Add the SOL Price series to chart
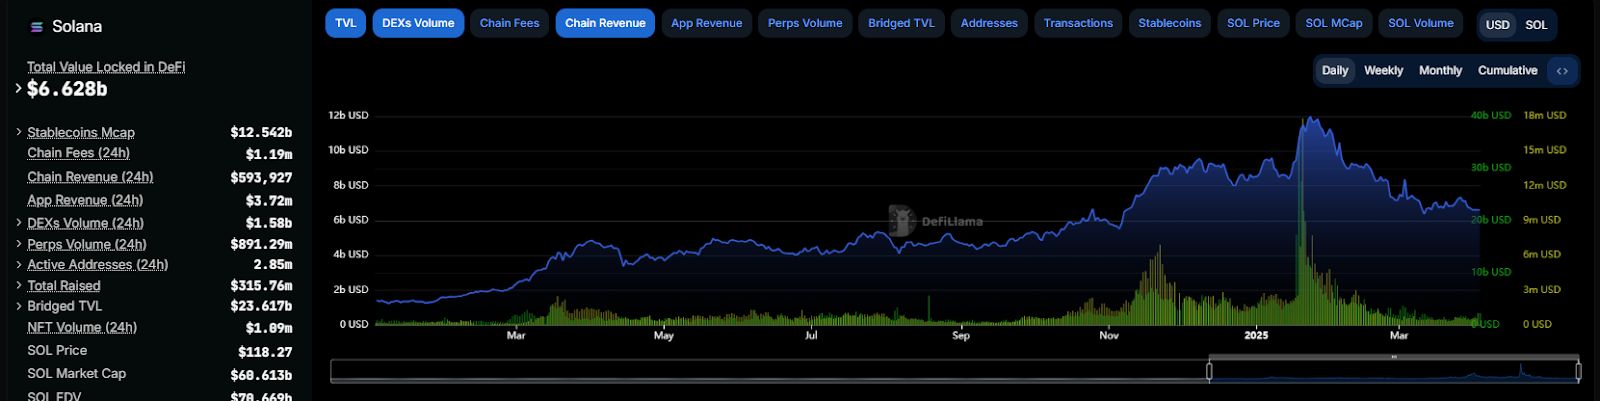This screenshot has width=1600, height=401. click(x=1253, y=23)
